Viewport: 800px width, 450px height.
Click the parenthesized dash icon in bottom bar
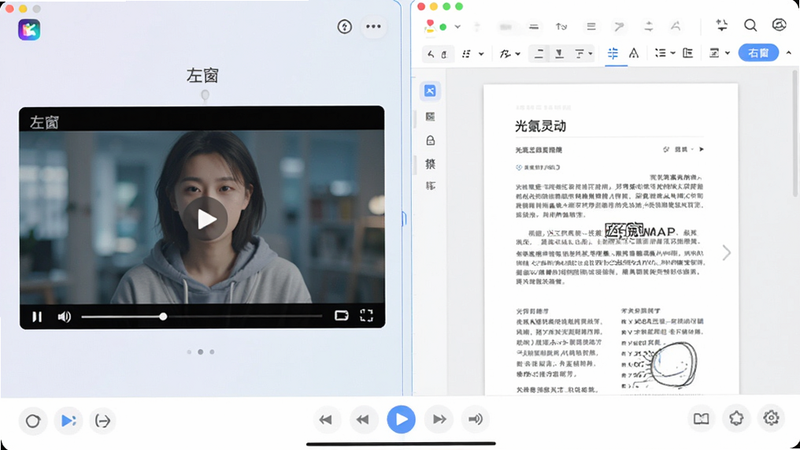click(x=103, y=421)
